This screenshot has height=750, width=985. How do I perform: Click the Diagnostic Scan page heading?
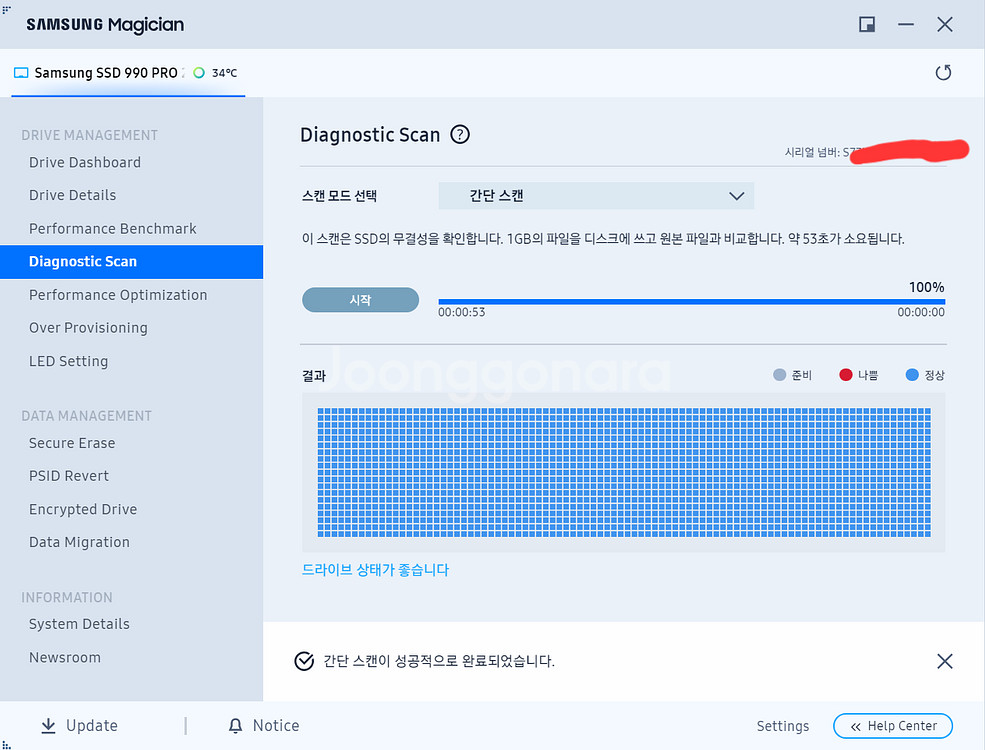370,134
